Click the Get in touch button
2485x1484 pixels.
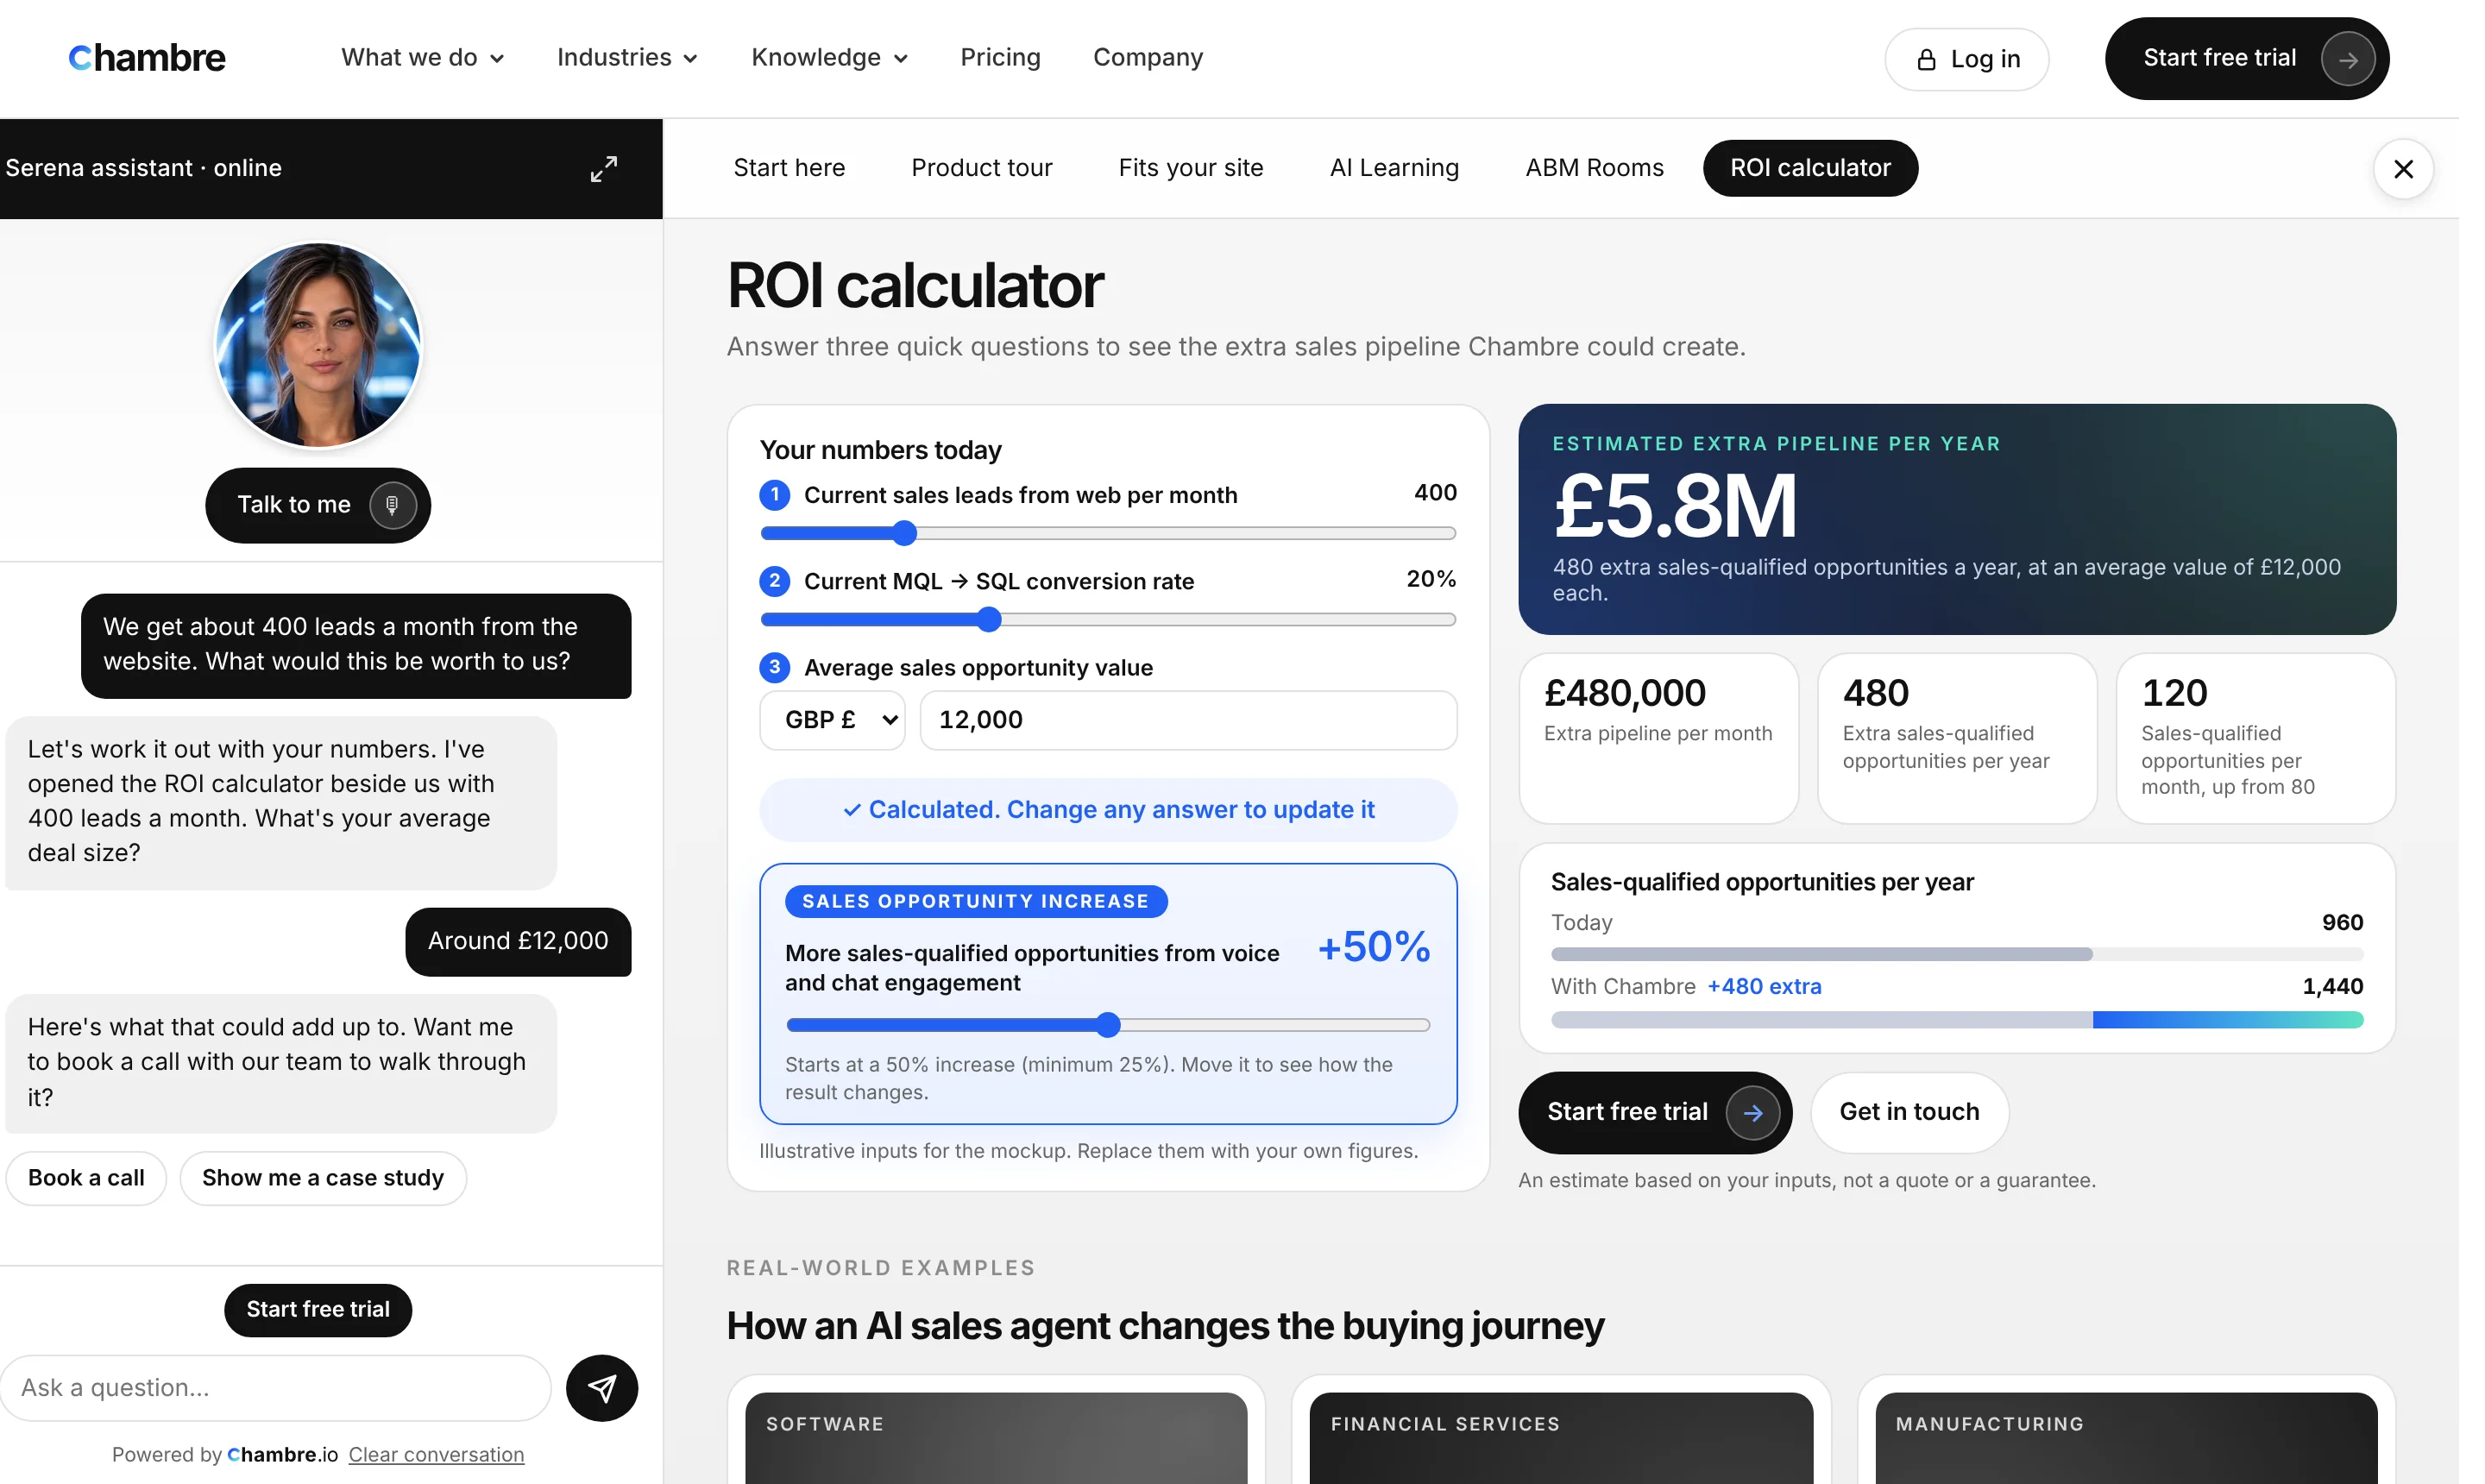click(1909, 1112)
